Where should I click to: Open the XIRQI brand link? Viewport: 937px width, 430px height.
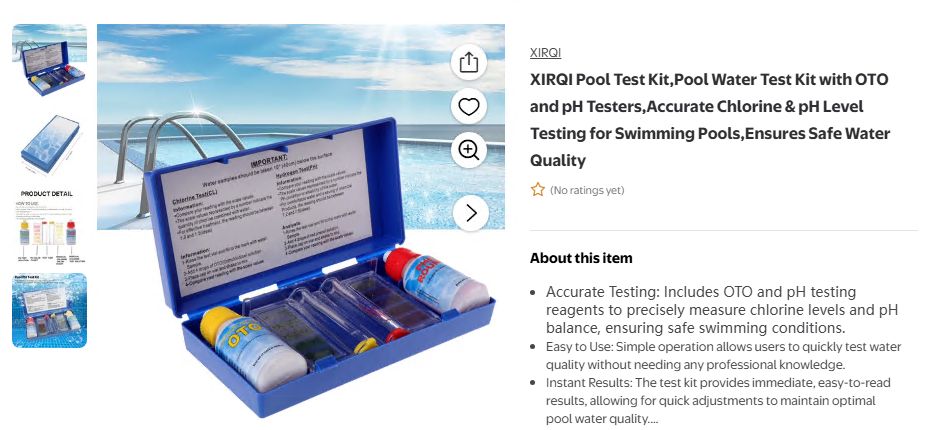[x=545, y=53]
